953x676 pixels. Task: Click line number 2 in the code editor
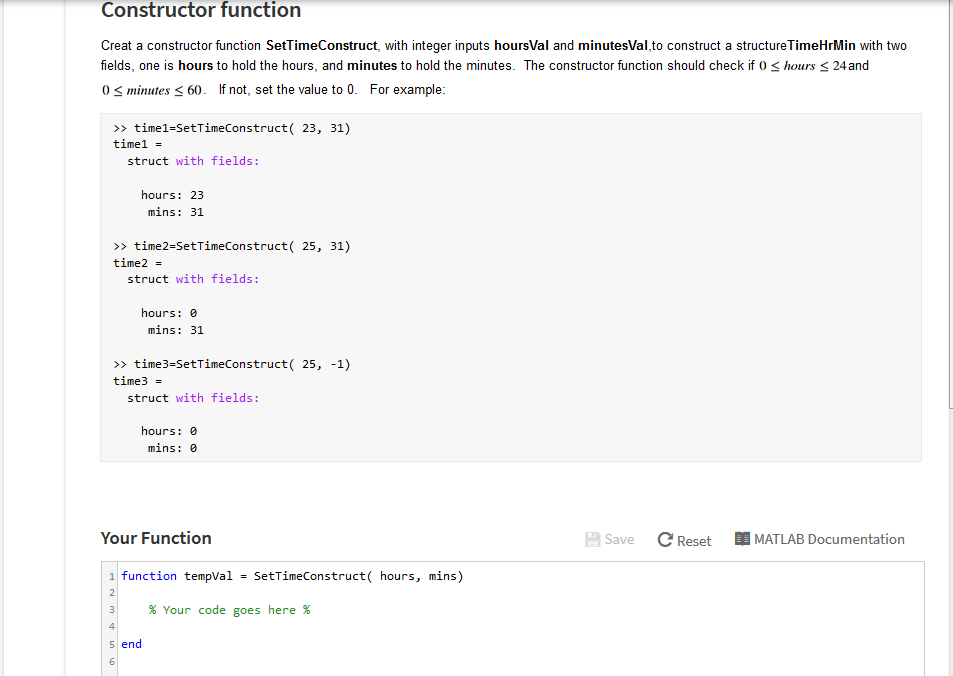tap(111, 593)
